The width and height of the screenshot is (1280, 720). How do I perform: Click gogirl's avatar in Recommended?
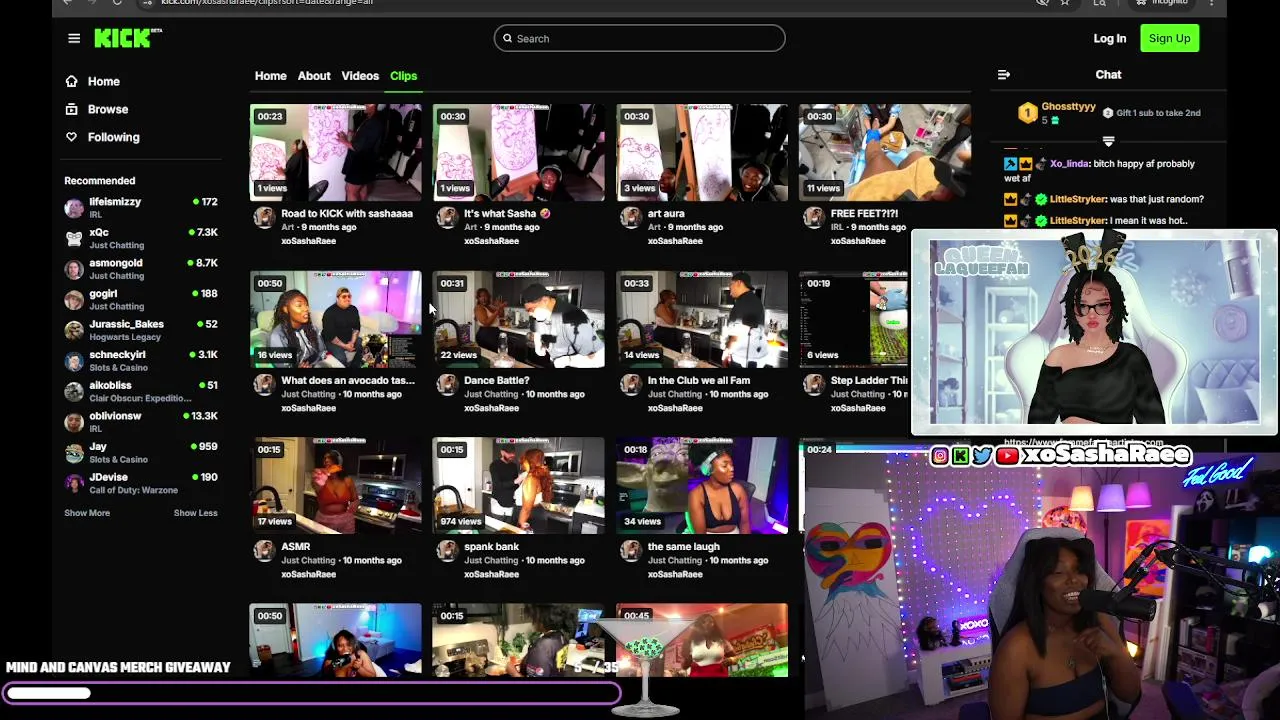tap(74, 300)
